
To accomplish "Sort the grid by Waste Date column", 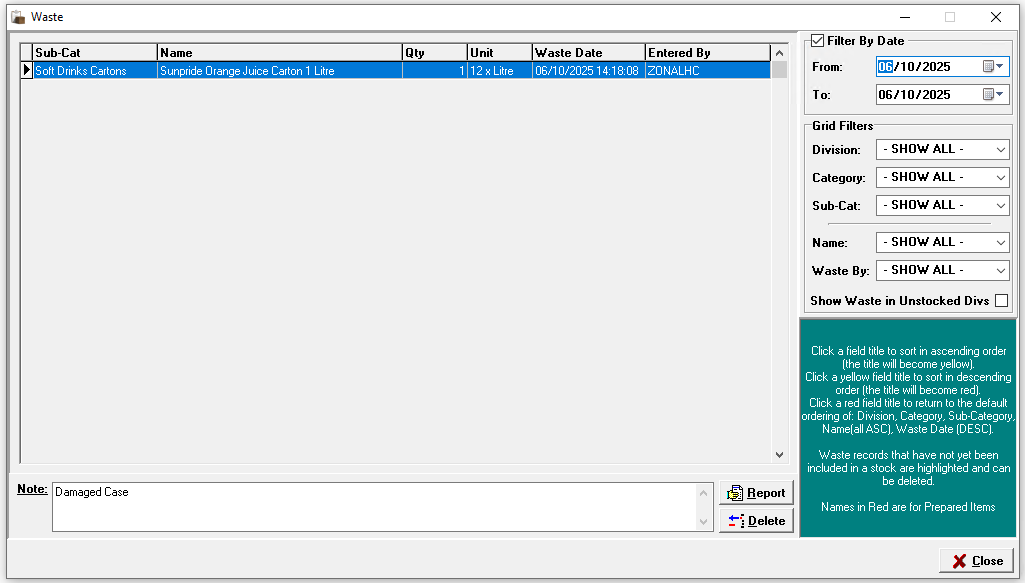I will coord(588,53).
